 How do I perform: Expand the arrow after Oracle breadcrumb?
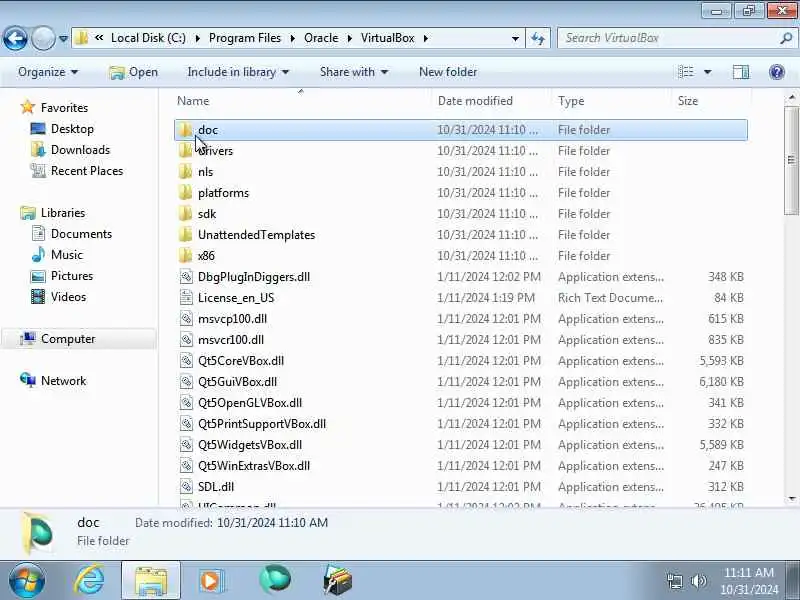(350, 38)
